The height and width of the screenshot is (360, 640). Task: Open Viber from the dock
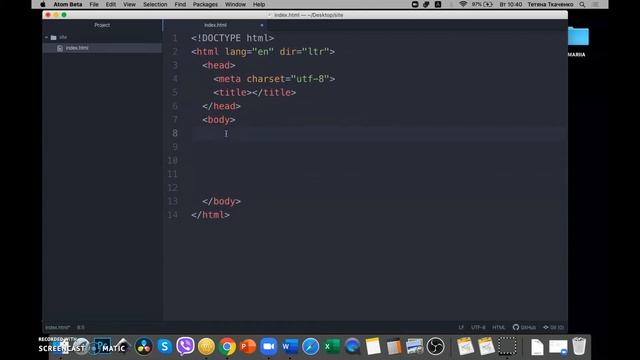(185, 347)
